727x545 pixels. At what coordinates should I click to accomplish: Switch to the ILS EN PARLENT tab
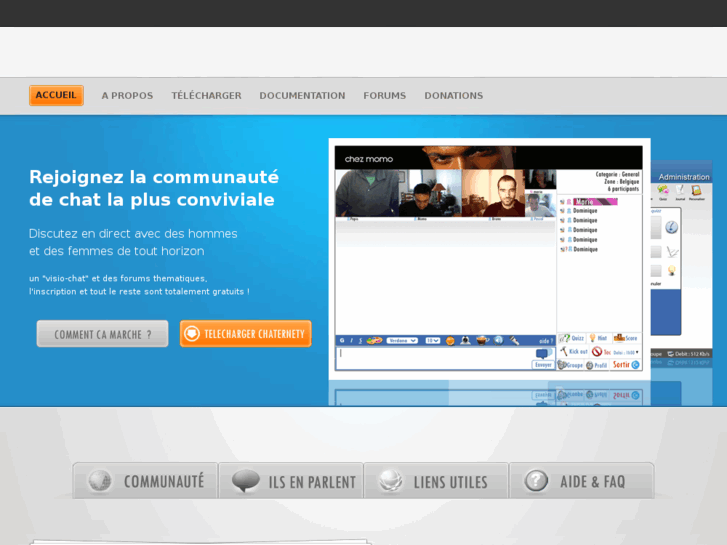pyautogui.click(x=291, y=481)
